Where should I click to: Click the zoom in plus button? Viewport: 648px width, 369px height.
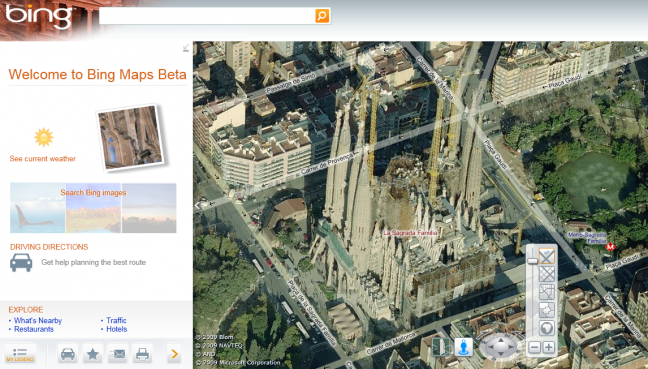point(549,347)
